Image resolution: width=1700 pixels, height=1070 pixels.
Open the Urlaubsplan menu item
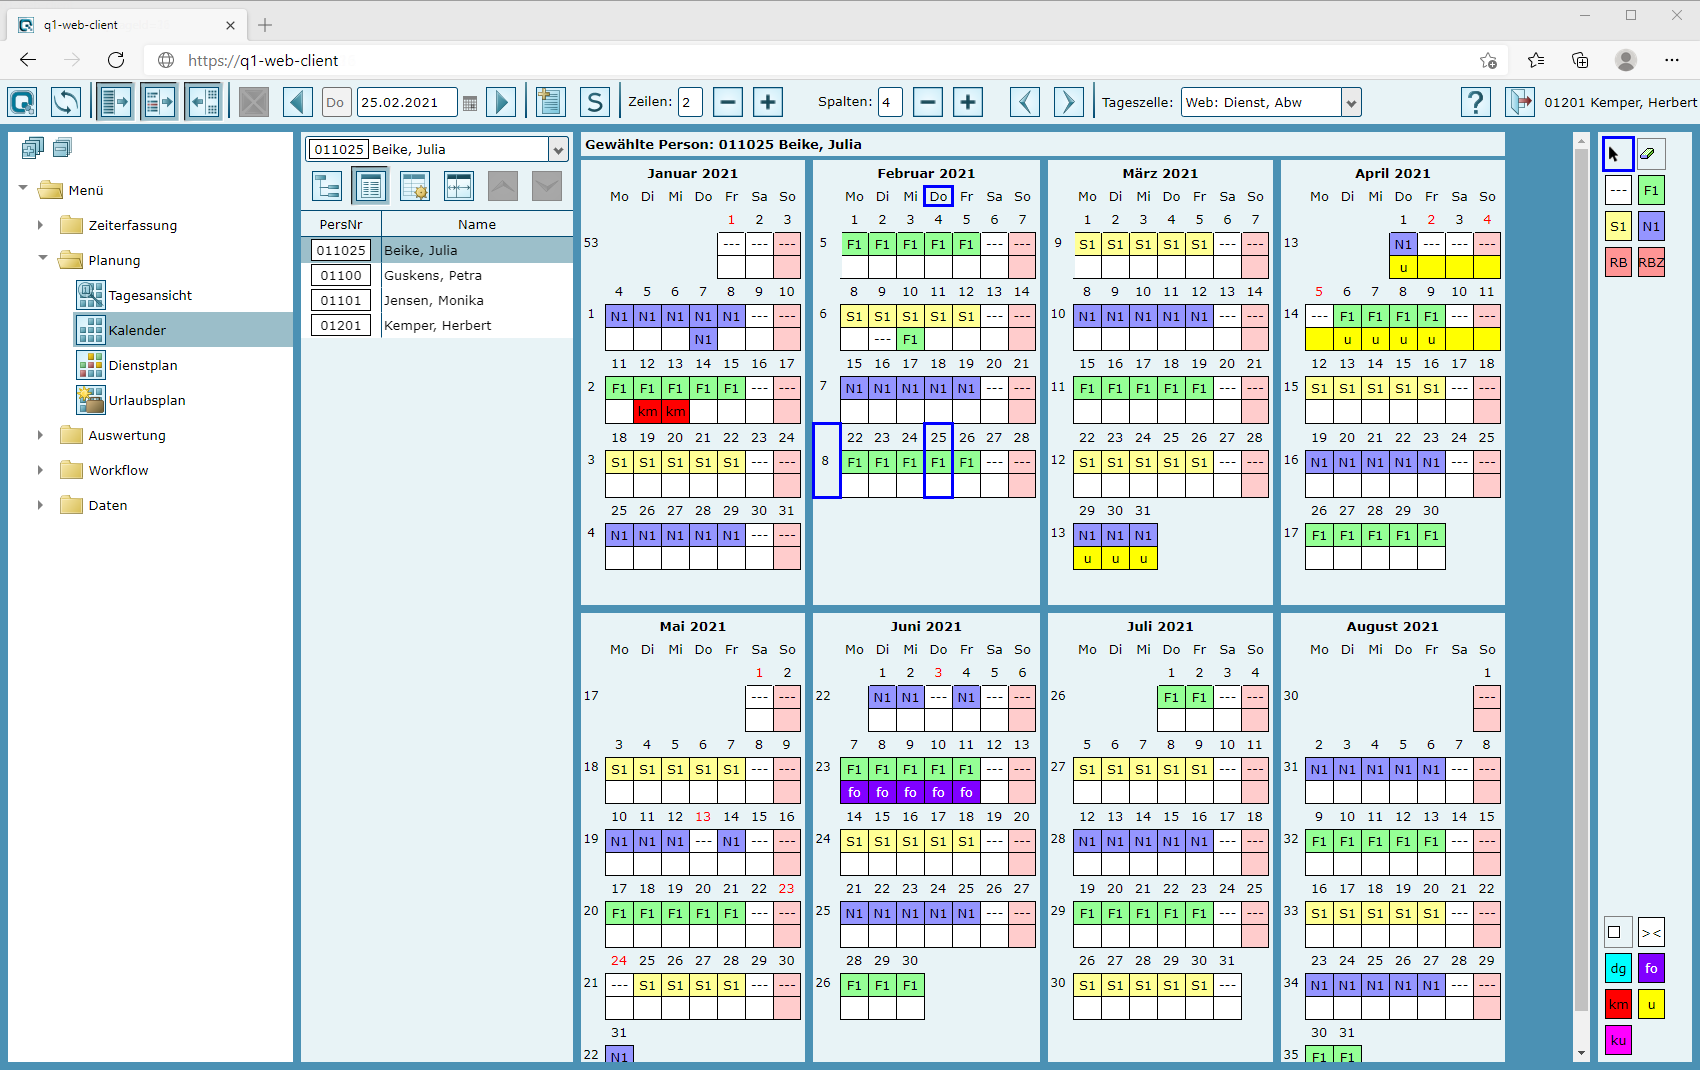(146, 400)
